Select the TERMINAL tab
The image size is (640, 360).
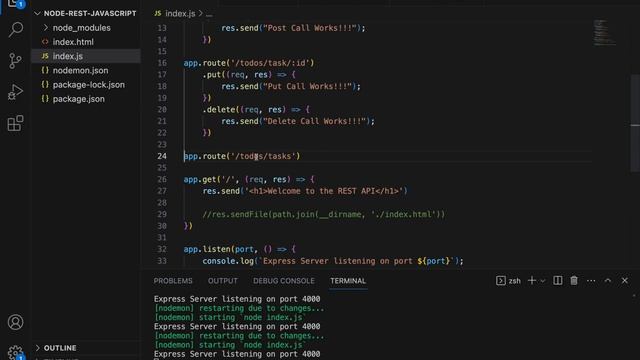point(348,281)
